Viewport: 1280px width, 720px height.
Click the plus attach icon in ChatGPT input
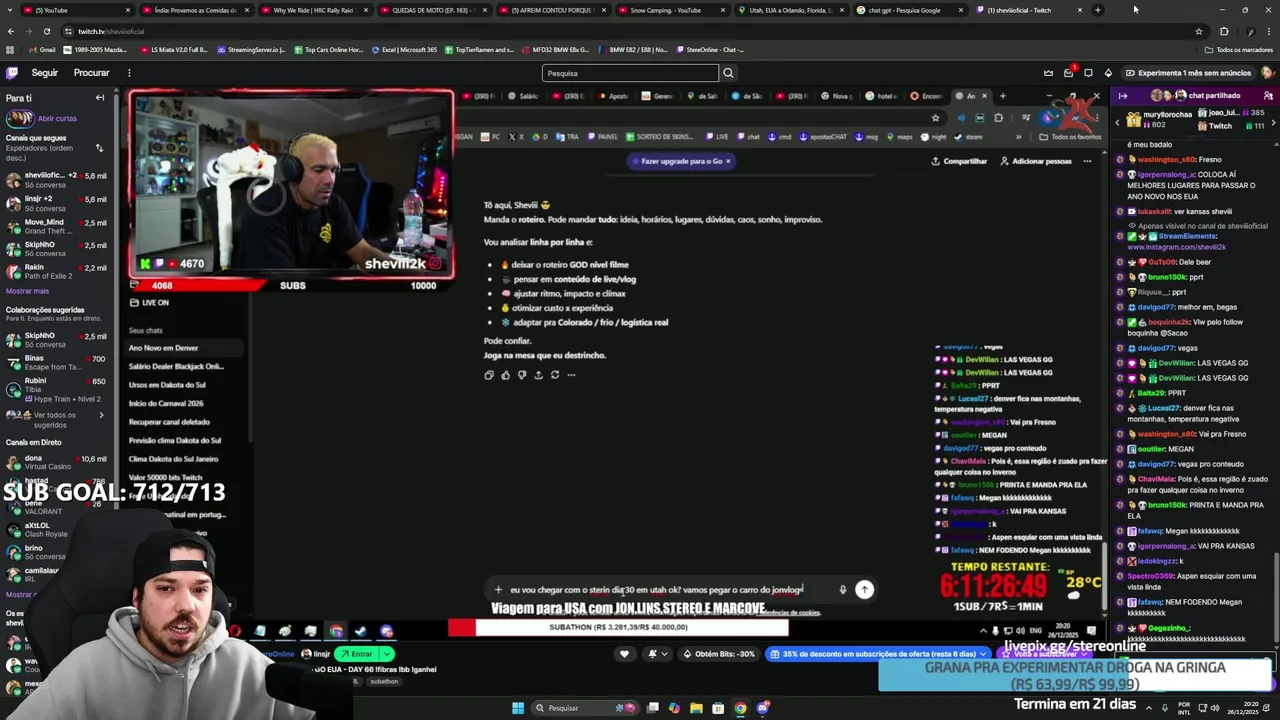(498, 590)
